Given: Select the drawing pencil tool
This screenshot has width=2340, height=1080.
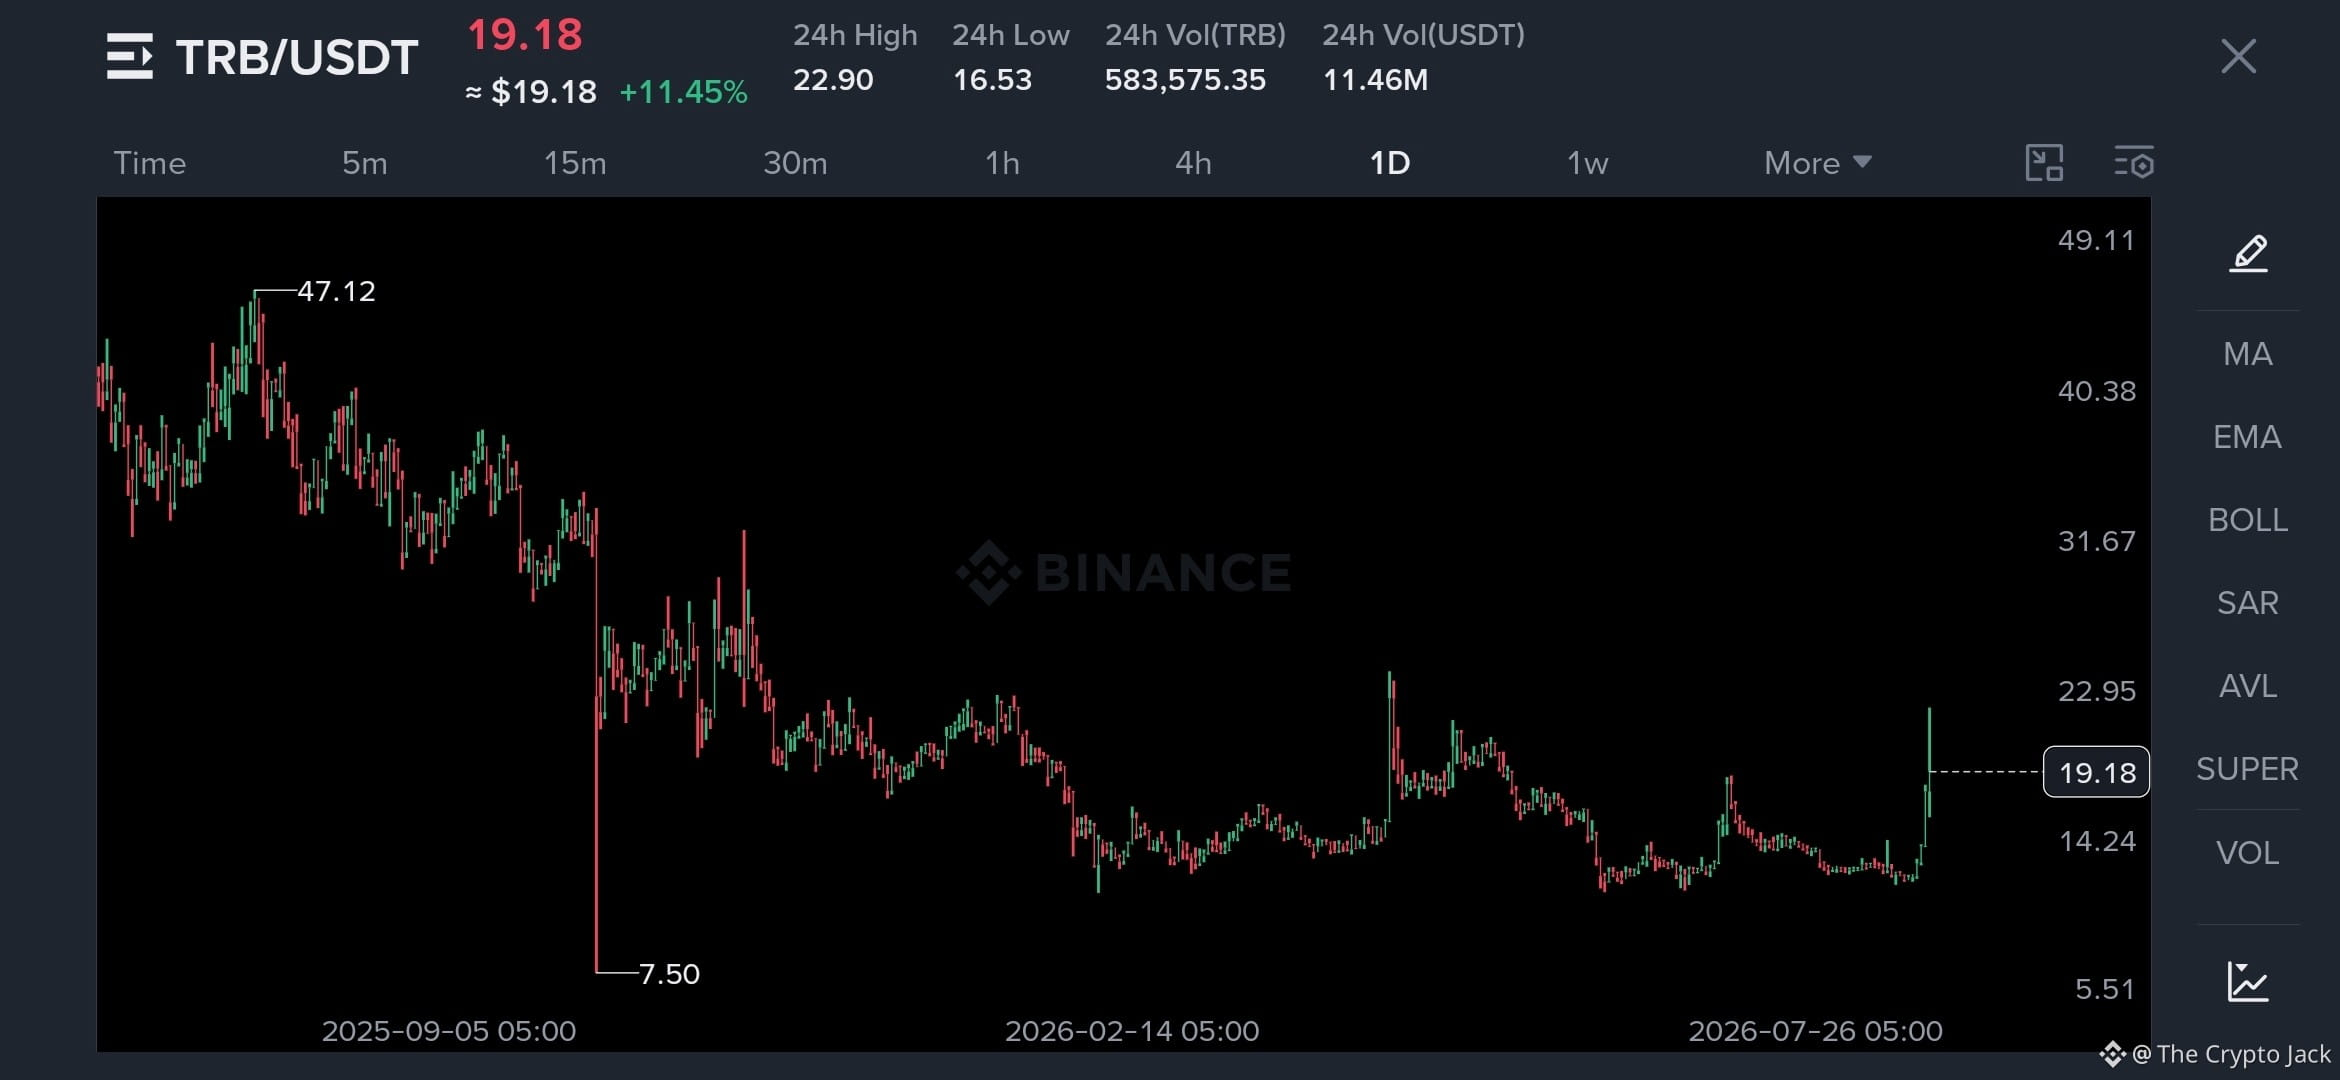Looking at the screenshot, I should coord(2248,253).
